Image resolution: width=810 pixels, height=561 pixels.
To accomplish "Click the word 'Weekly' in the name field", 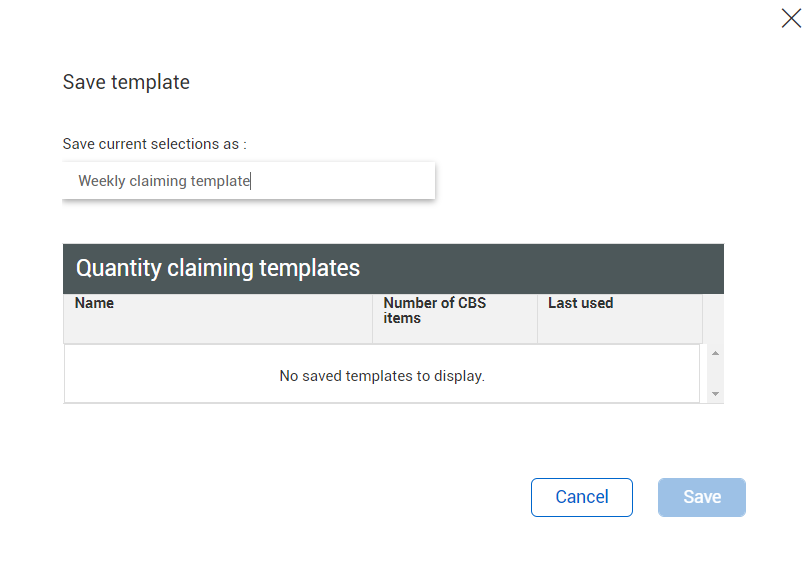I will [102, 181].
